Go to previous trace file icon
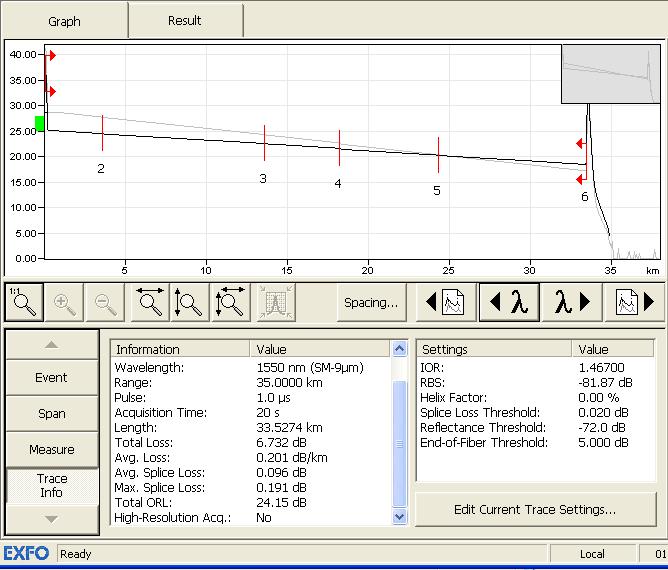The height and width of the screenshot is (570, 668). point(446,302)
